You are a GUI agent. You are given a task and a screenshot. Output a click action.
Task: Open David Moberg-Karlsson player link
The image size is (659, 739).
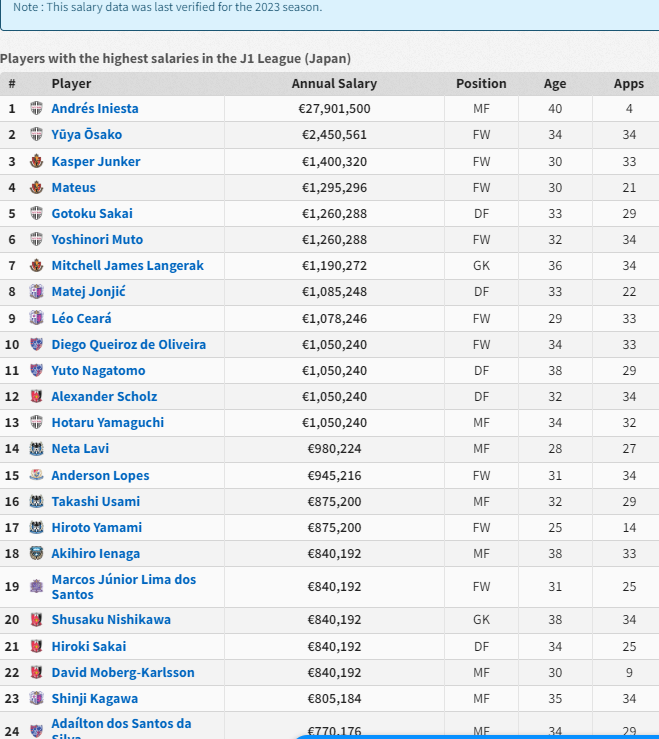click(123, 673)
